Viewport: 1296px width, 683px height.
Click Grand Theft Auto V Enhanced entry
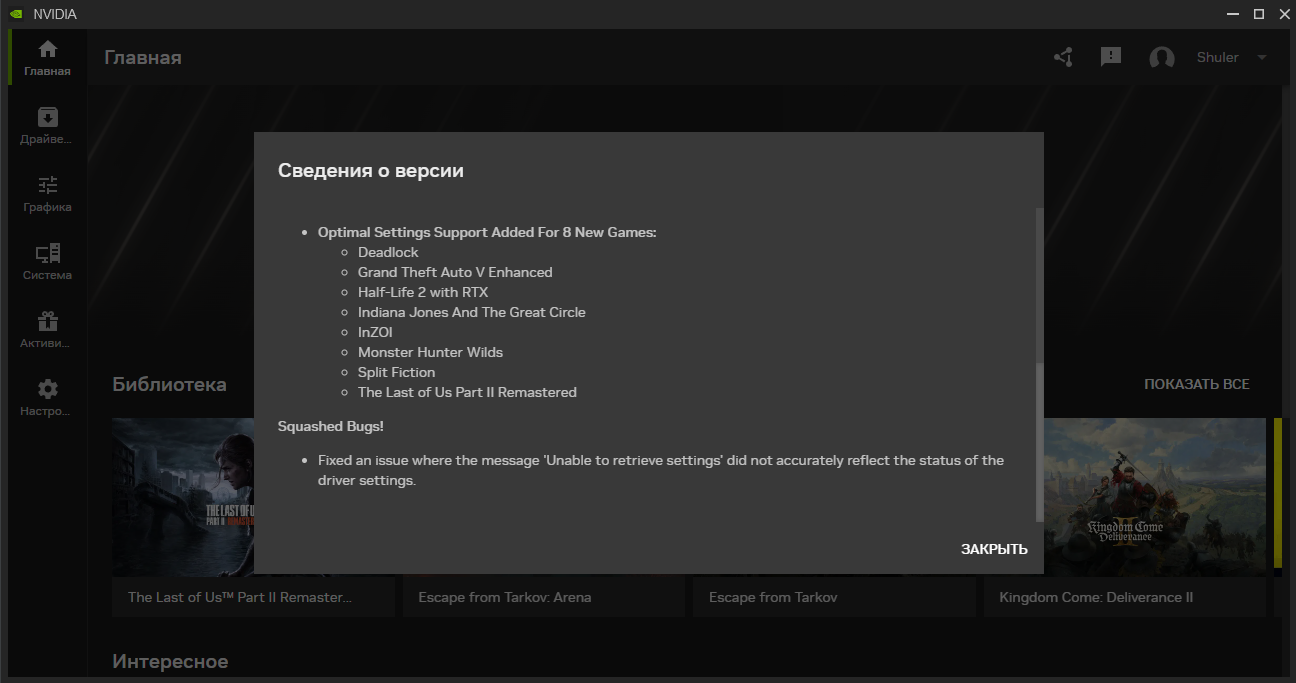pos(455,272)
